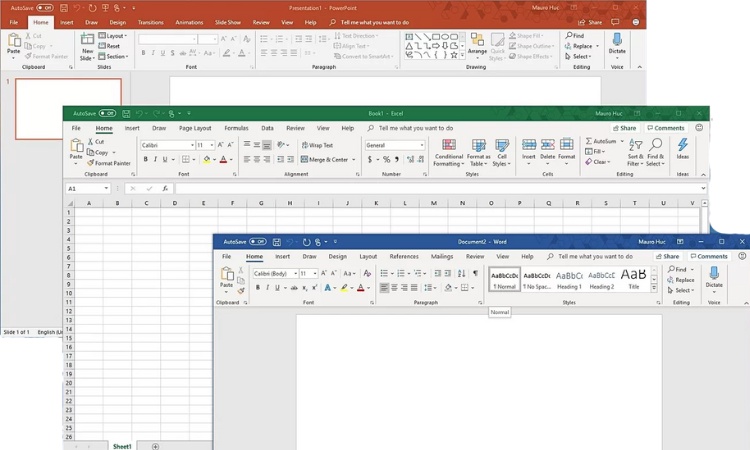Toggle Underline in the Word ribbon

click(x=277, y=287)
